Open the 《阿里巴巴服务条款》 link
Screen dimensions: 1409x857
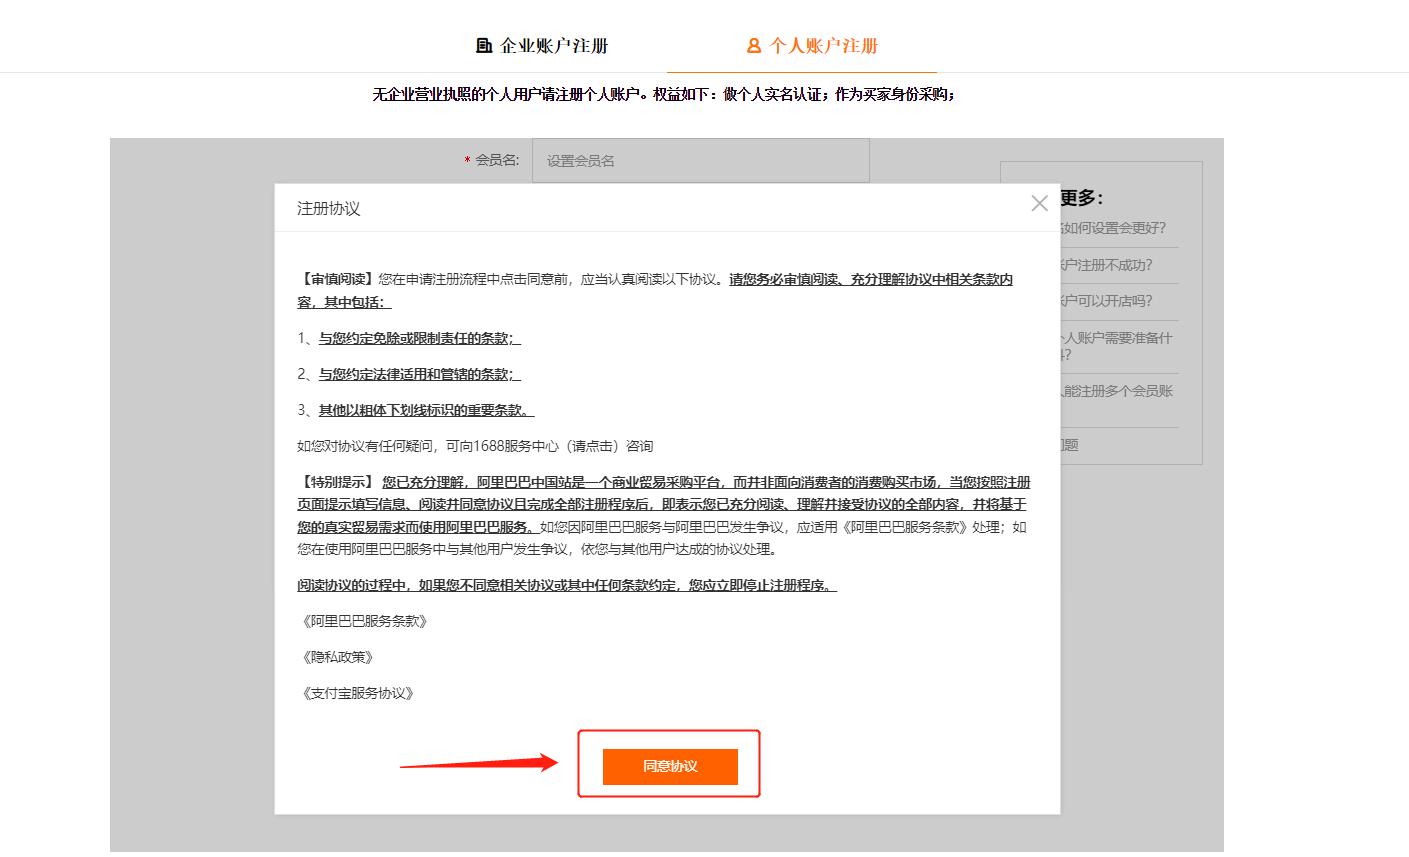(365, 621)
